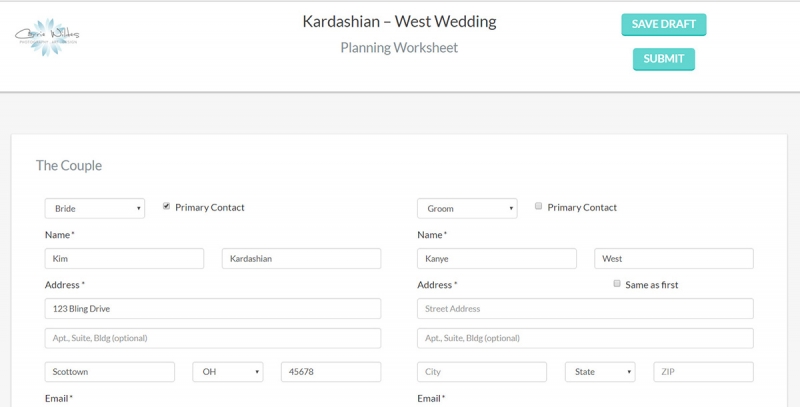Edit the first name field containing Kim

pos(124,259)
